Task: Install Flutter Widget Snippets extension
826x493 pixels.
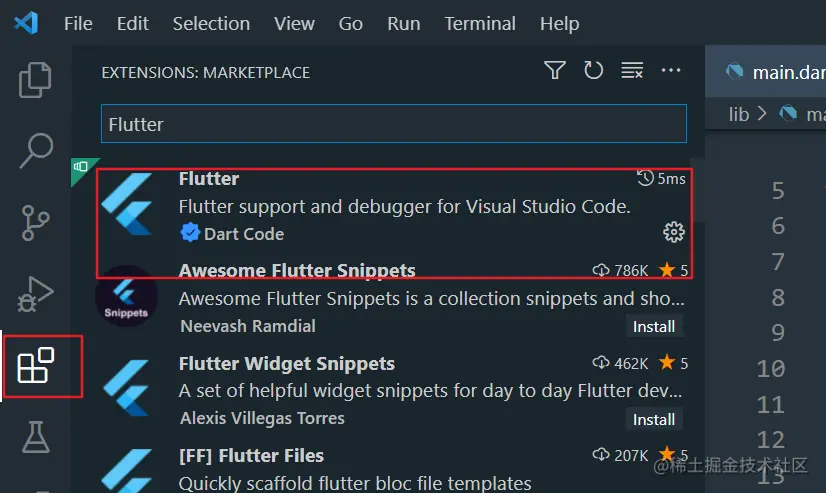Action: click(654, 419)
